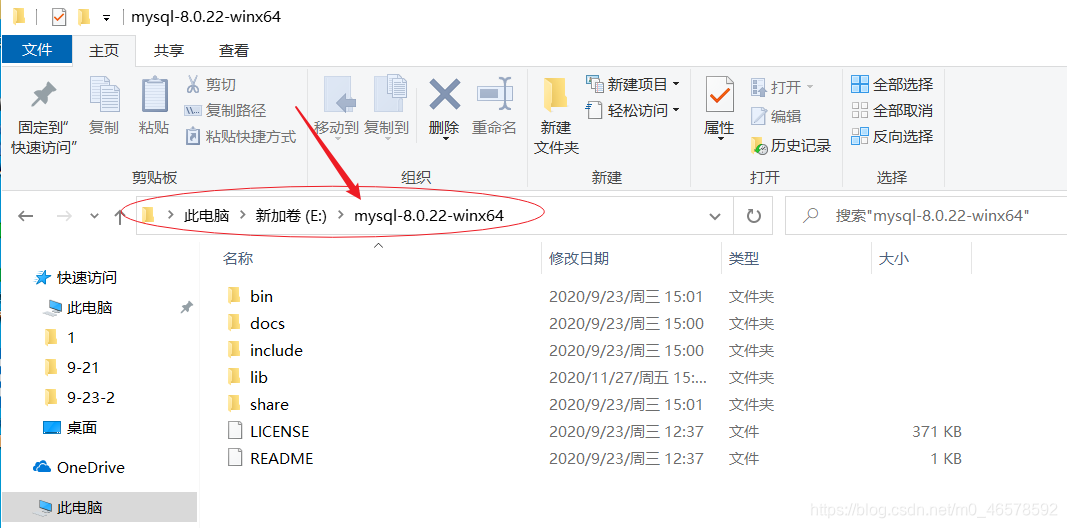This screenshot has width=1067, height=528.
Task: Select the bin folder
Action: (x=261, y=296)
